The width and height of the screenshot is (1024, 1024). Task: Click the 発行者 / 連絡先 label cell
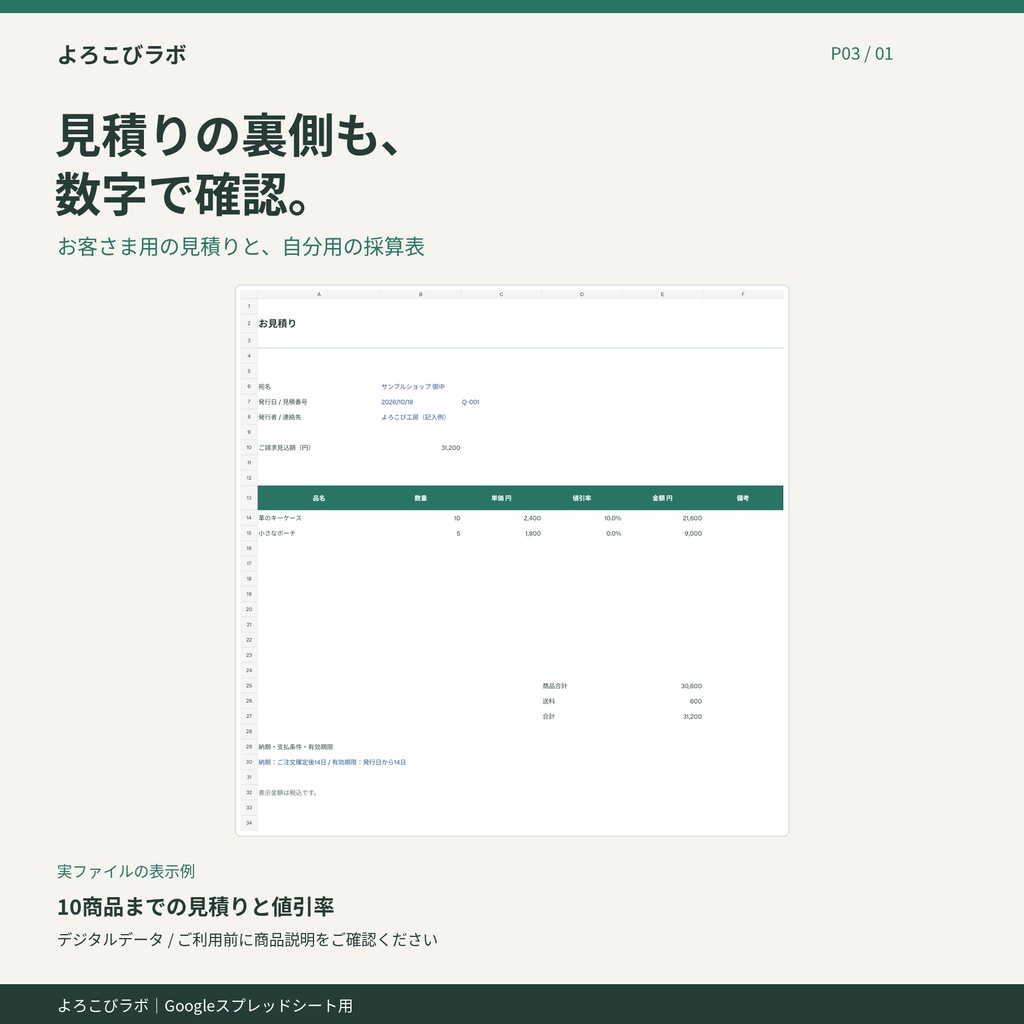(280, 417)
